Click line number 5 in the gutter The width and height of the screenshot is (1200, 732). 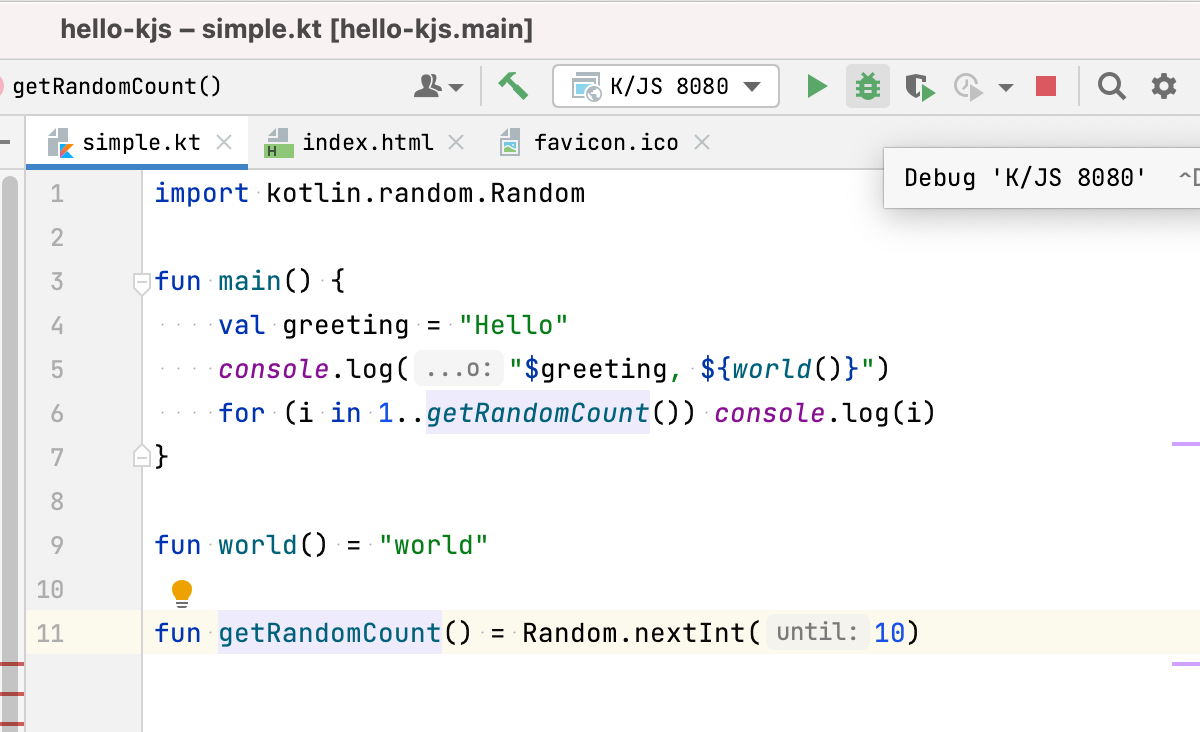coord(56,369)
